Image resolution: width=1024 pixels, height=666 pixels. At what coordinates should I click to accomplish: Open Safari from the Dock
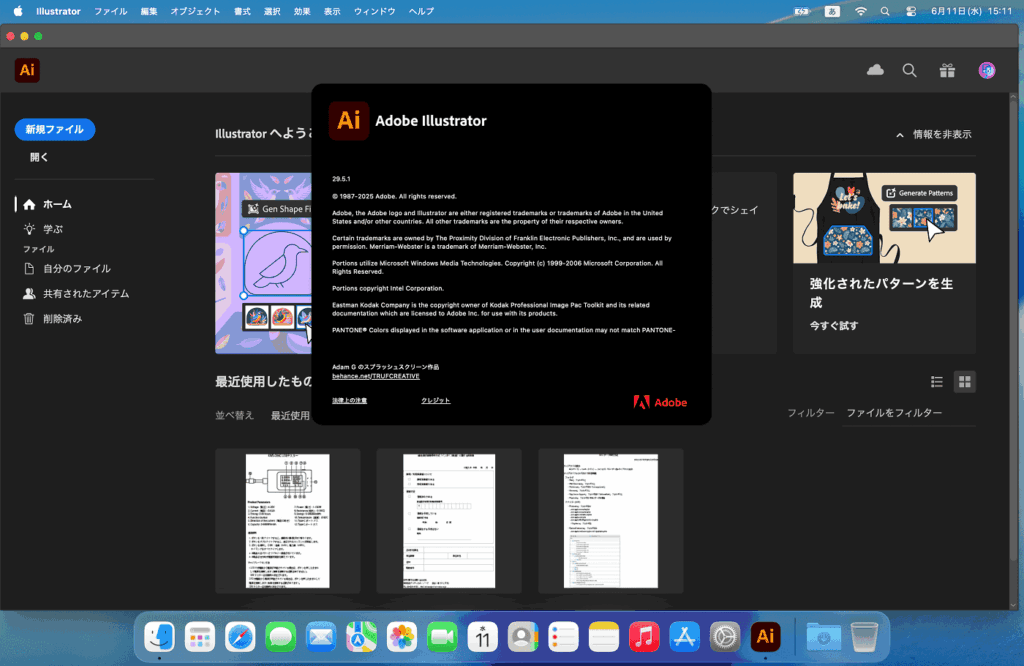pyautogui.click(x=240, y=637)
